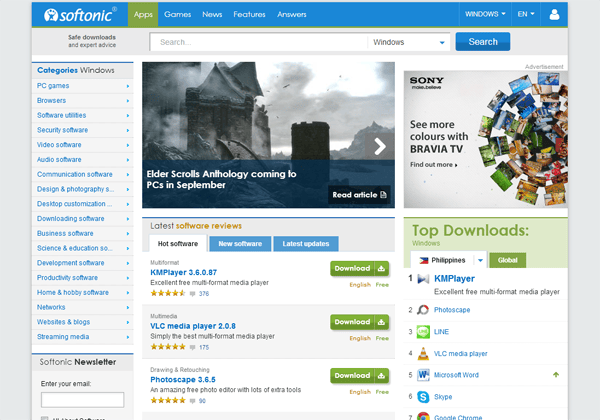Open the VLC cone icon in Top Downloads
This screenshot has width=600, height=420.
coord(423,353)
